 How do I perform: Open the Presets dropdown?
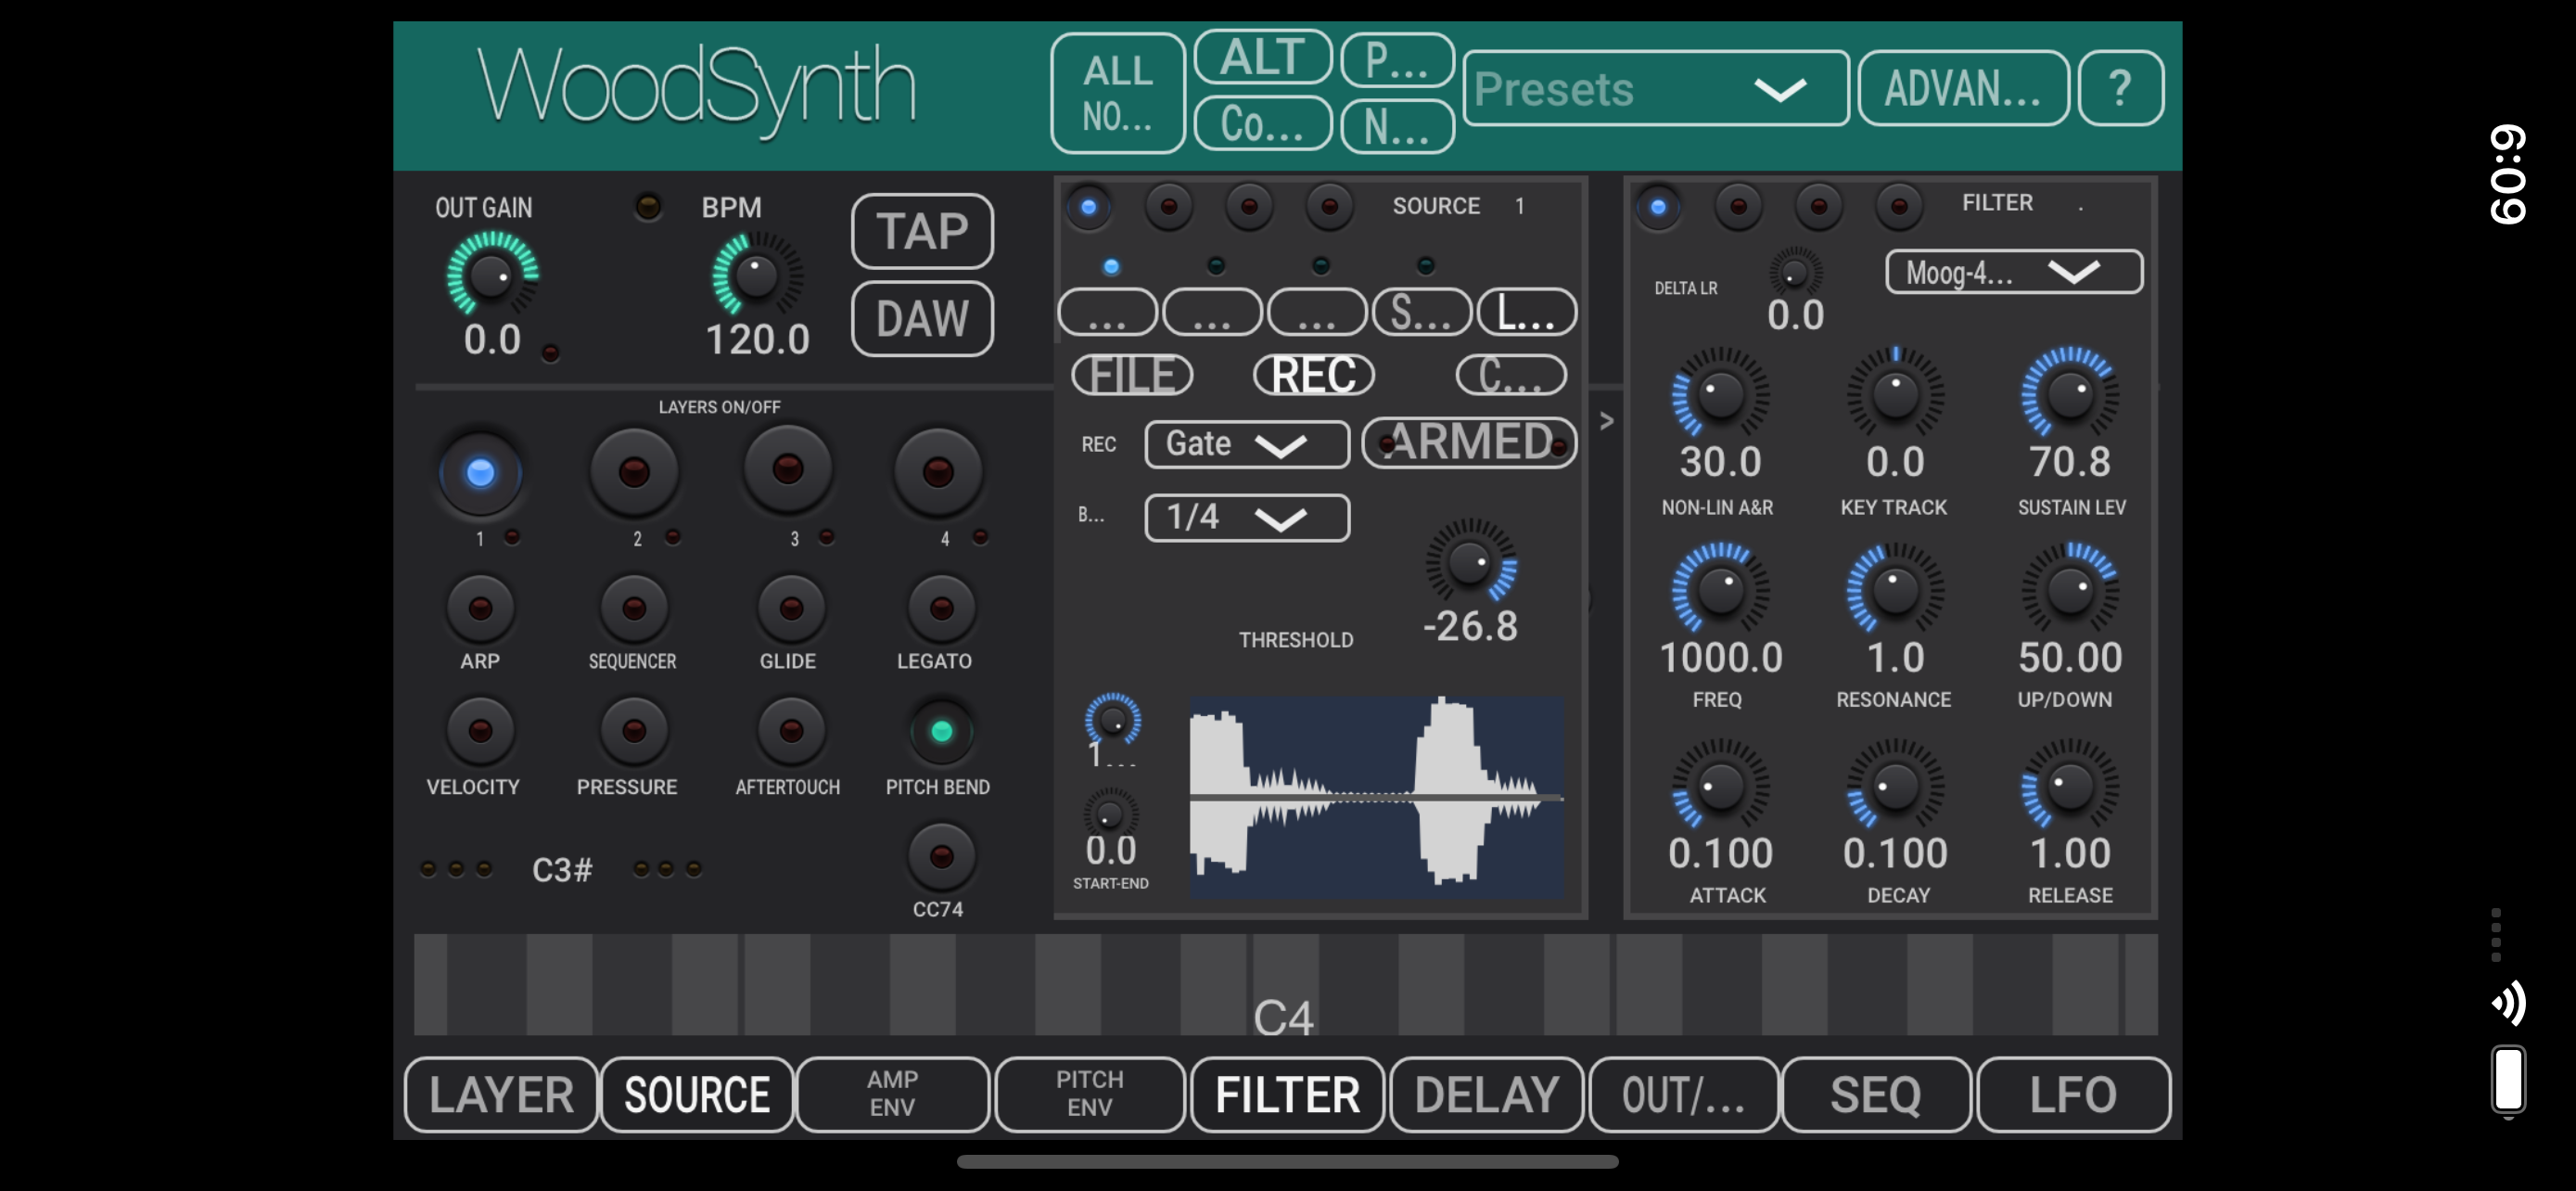1655,89
